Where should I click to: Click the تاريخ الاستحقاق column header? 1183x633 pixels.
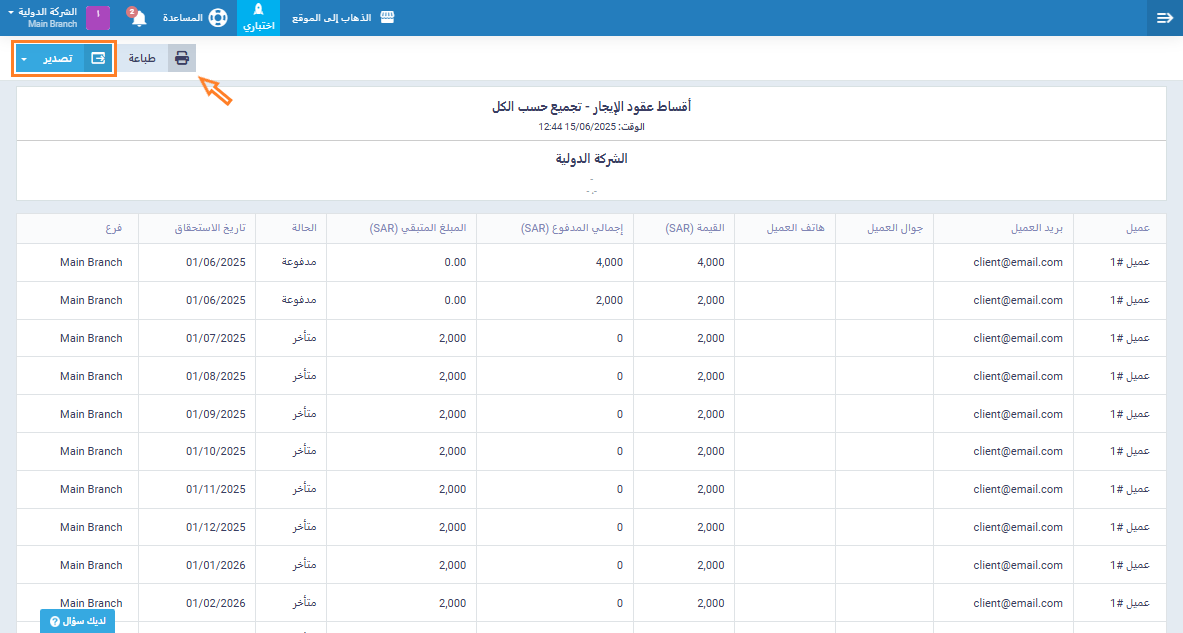[209, 228]
